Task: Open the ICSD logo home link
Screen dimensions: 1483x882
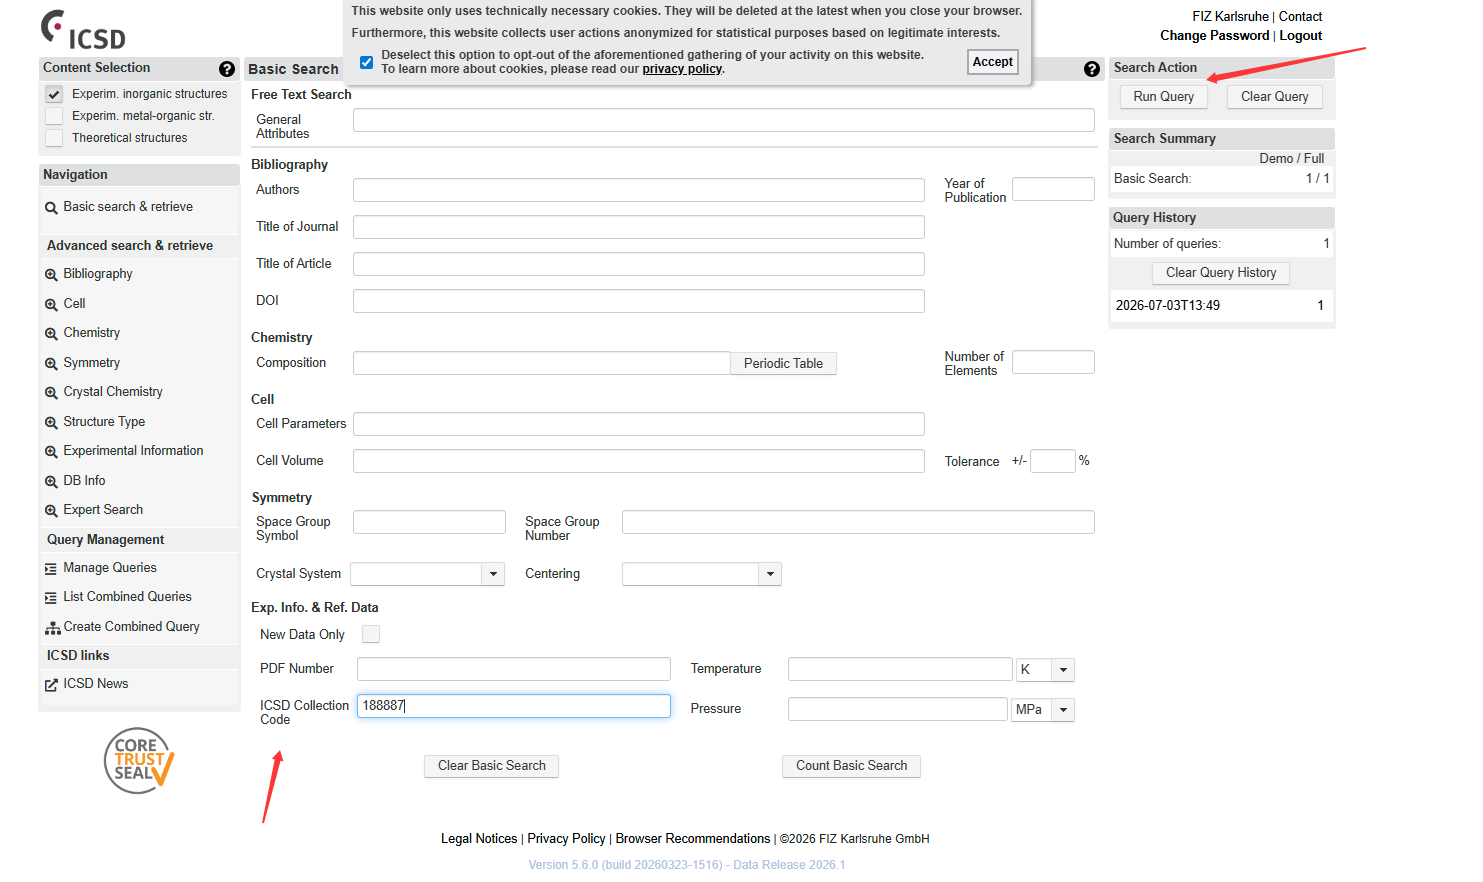Action: 83,30
